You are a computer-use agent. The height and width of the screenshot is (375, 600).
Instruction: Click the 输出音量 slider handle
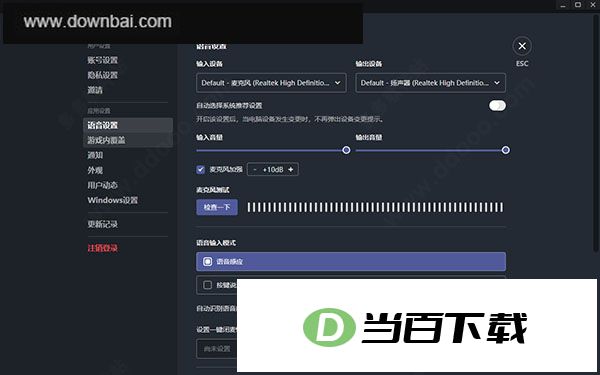click(x=505, y=150)
